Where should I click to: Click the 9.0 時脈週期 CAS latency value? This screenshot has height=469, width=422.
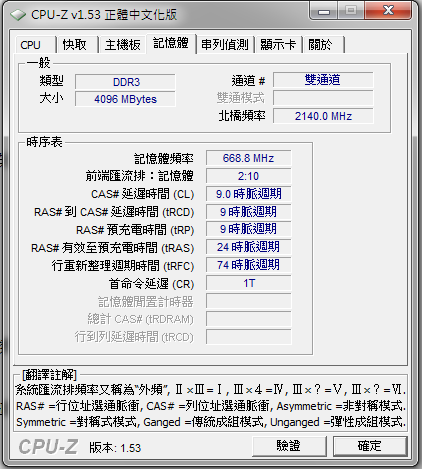(248, 194)
